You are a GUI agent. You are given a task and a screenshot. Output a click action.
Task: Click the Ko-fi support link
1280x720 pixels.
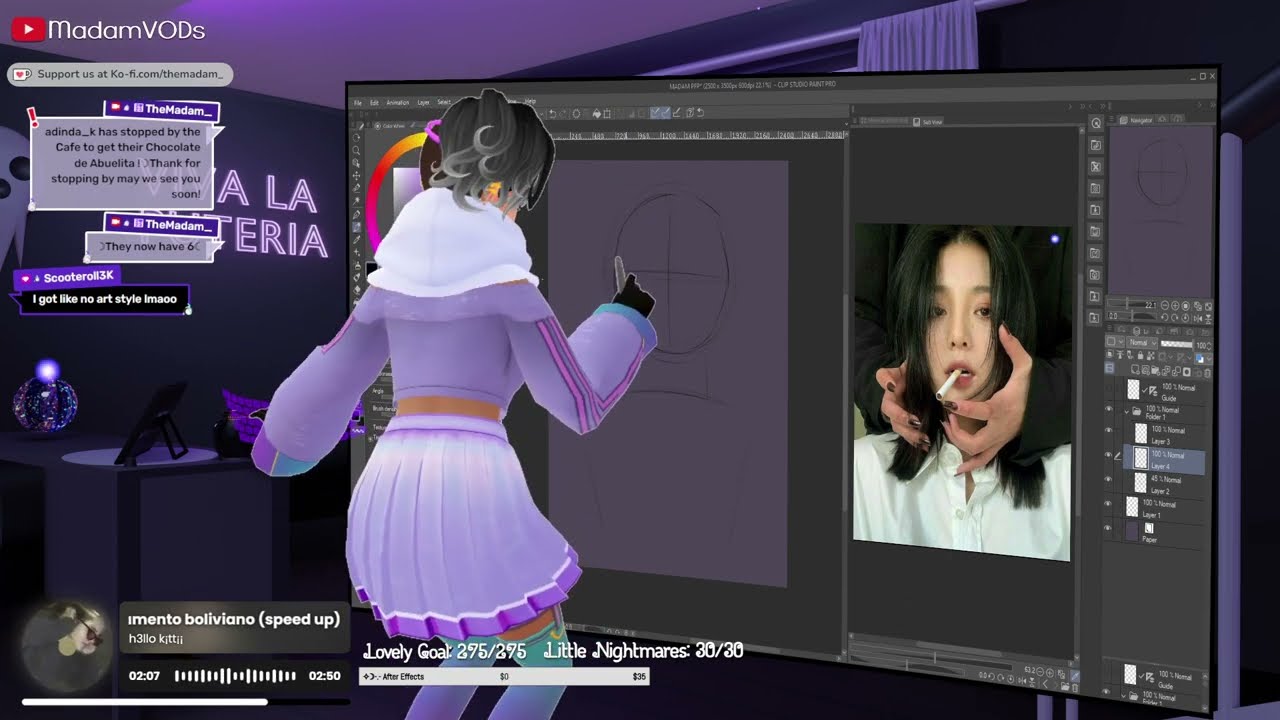[121, 74]
